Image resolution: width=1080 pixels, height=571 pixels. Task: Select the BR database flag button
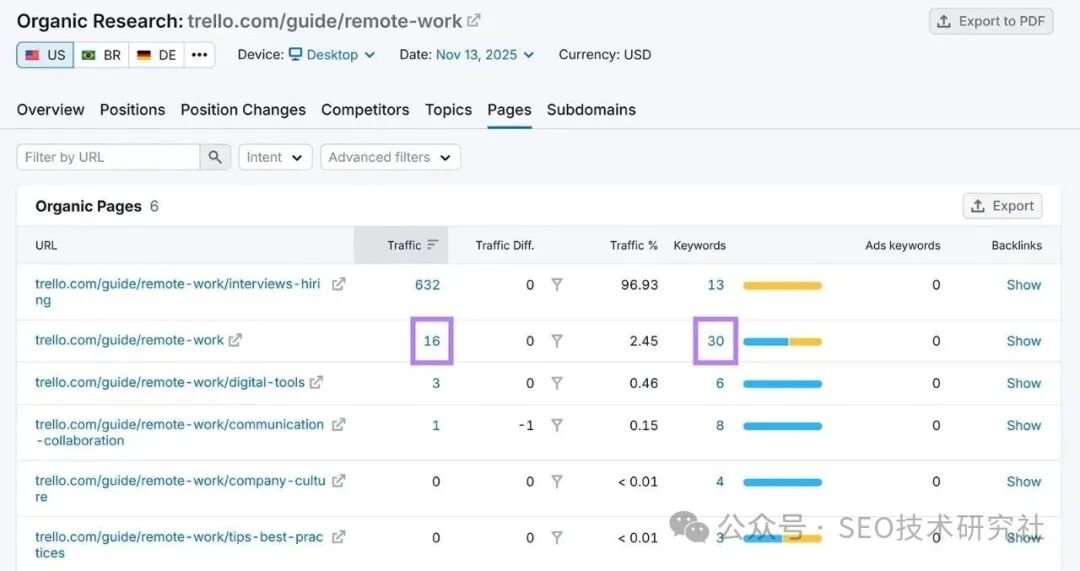tap(101, 55)
